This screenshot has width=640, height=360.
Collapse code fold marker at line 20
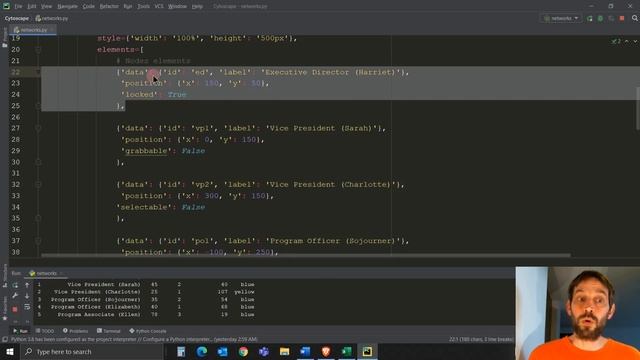[x=38, y=50]
